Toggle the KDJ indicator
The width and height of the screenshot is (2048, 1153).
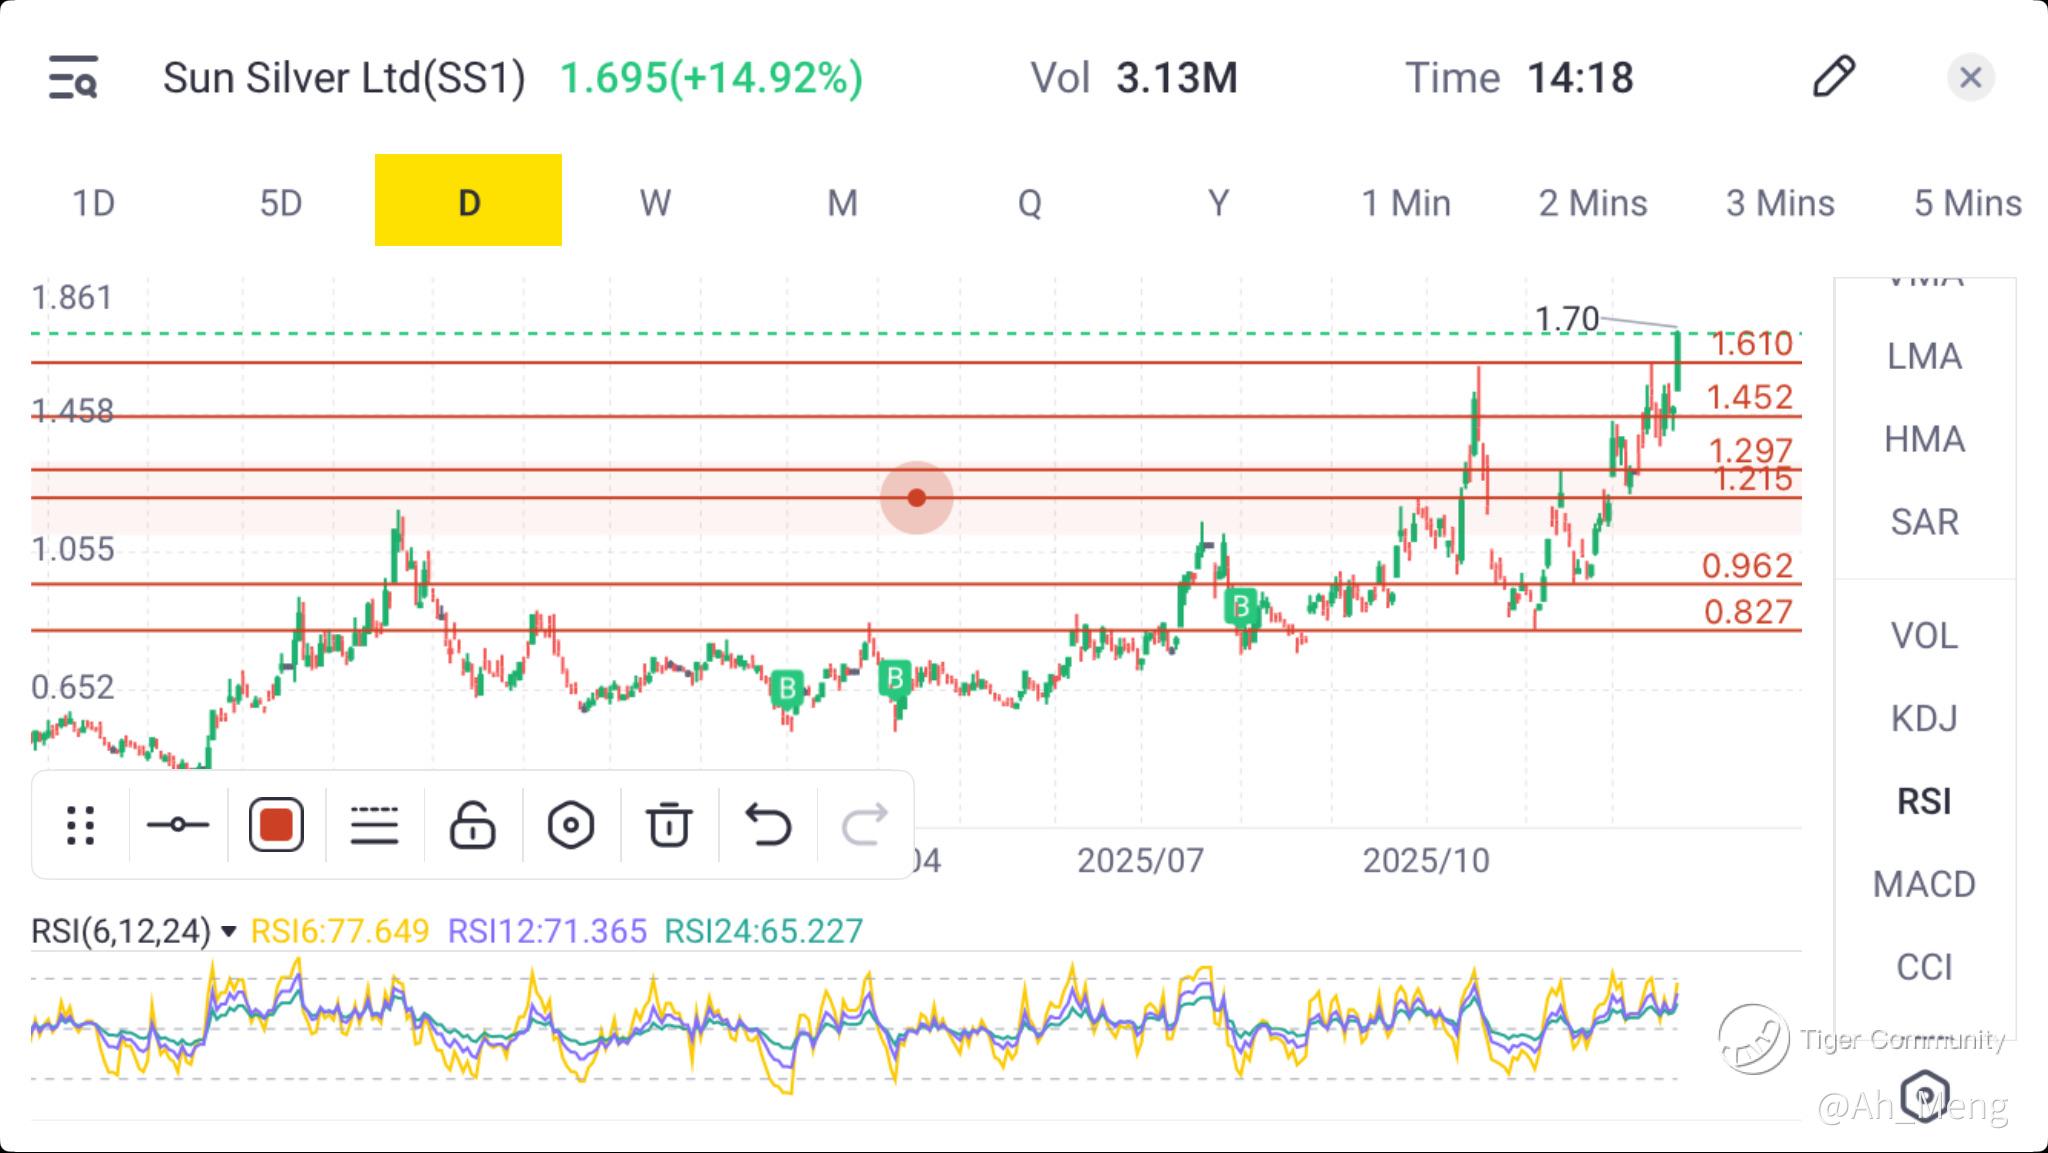[1923, 718]
